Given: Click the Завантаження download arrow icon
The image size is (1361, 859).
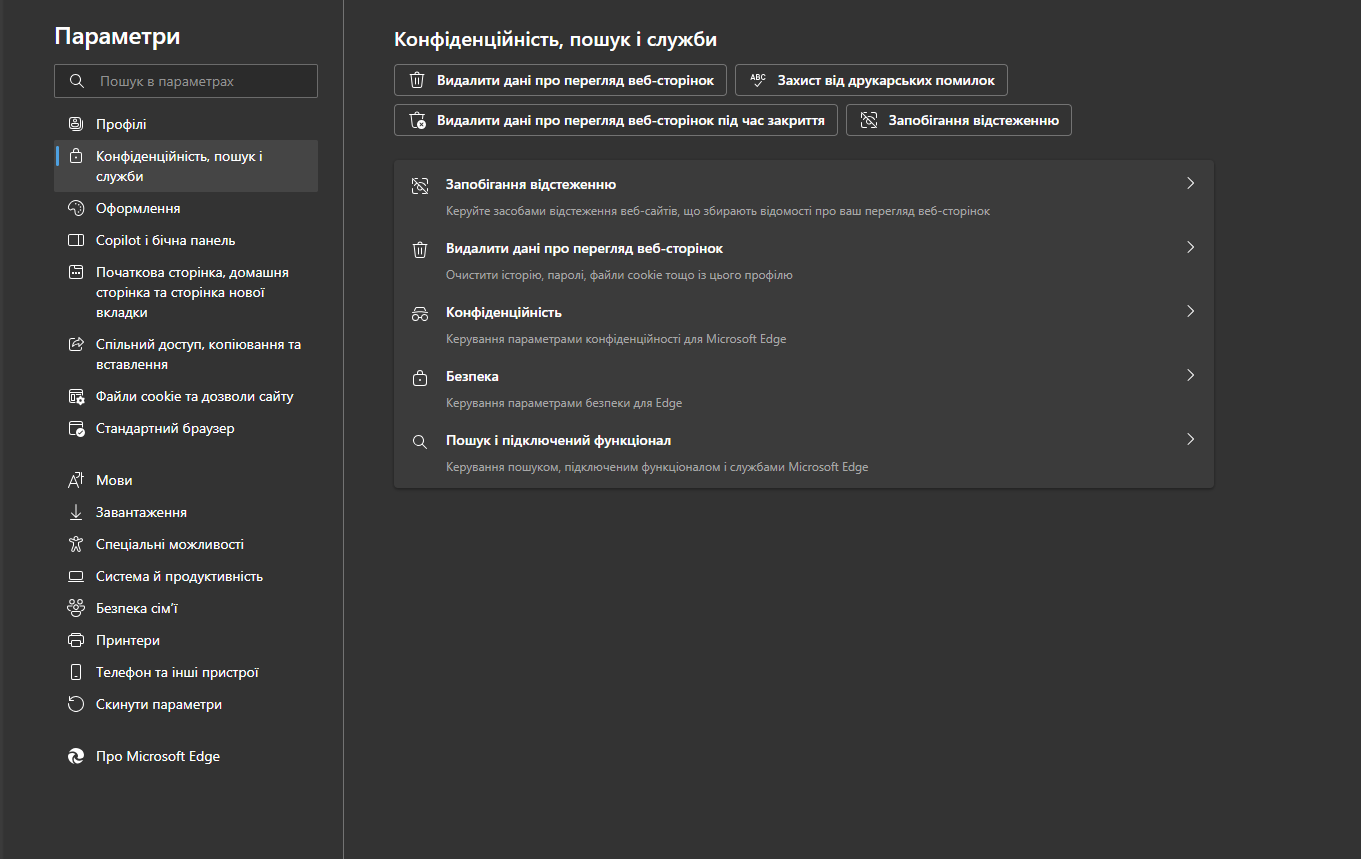Looking at the screenshot, I should pyautogui.click(x=76, y=512).
